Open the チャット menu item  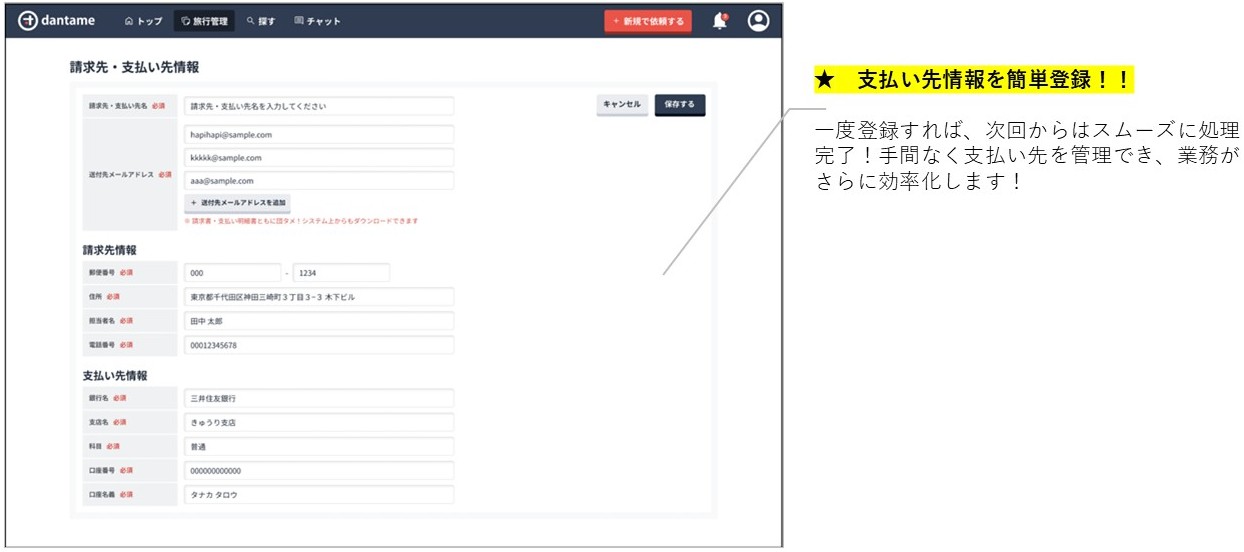[x=318, y=21]
